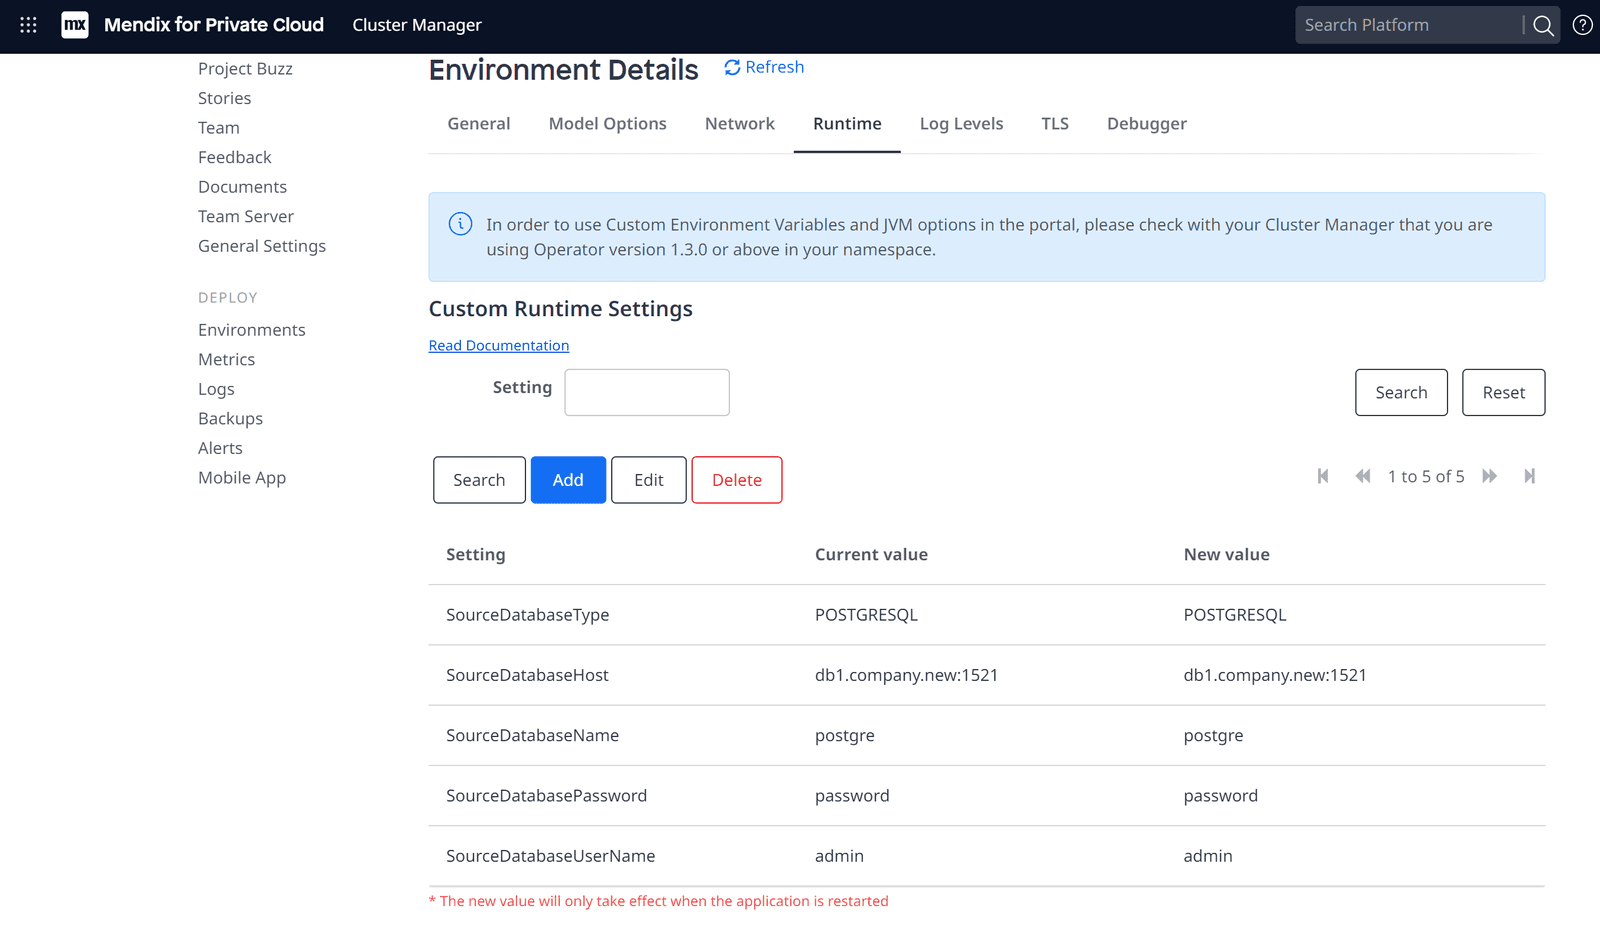1600x925 pixels.
Task: Select the Log Levels tab
Action: (961, 123)
